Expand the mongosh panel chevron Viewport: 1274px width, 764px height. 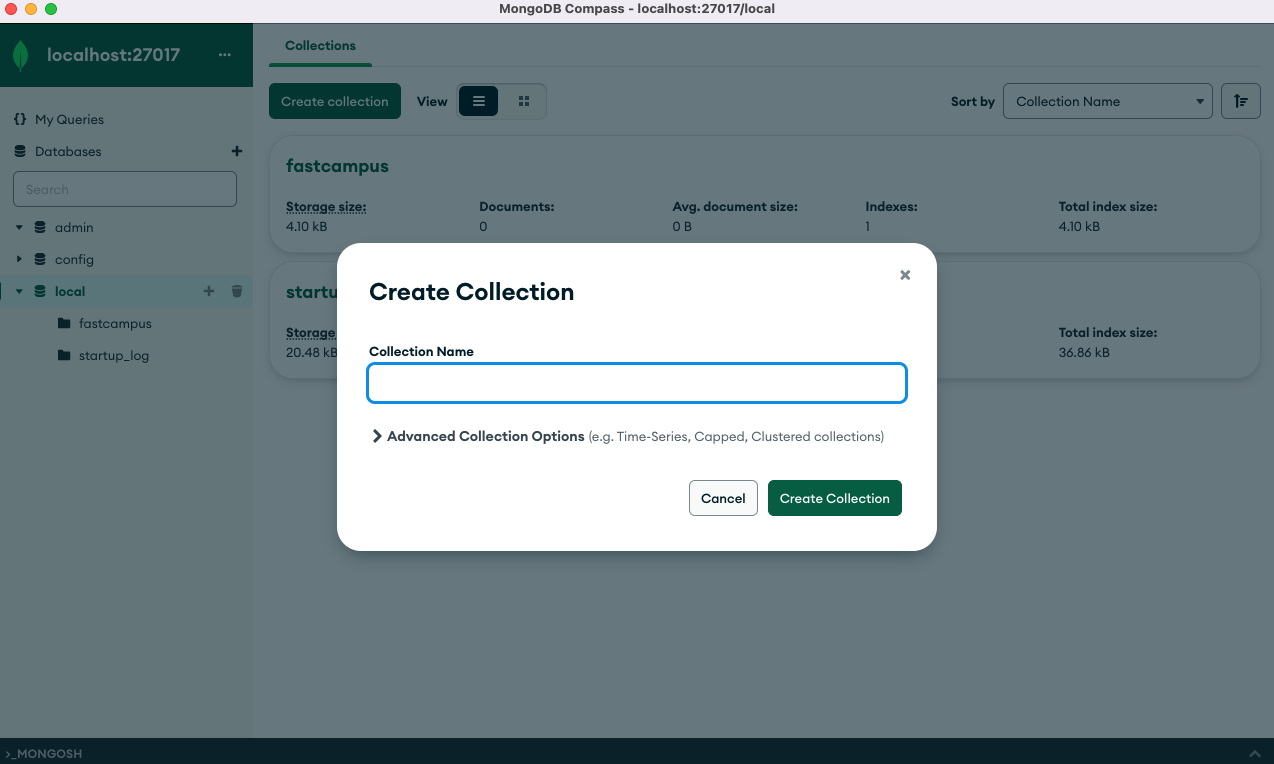1255,752
